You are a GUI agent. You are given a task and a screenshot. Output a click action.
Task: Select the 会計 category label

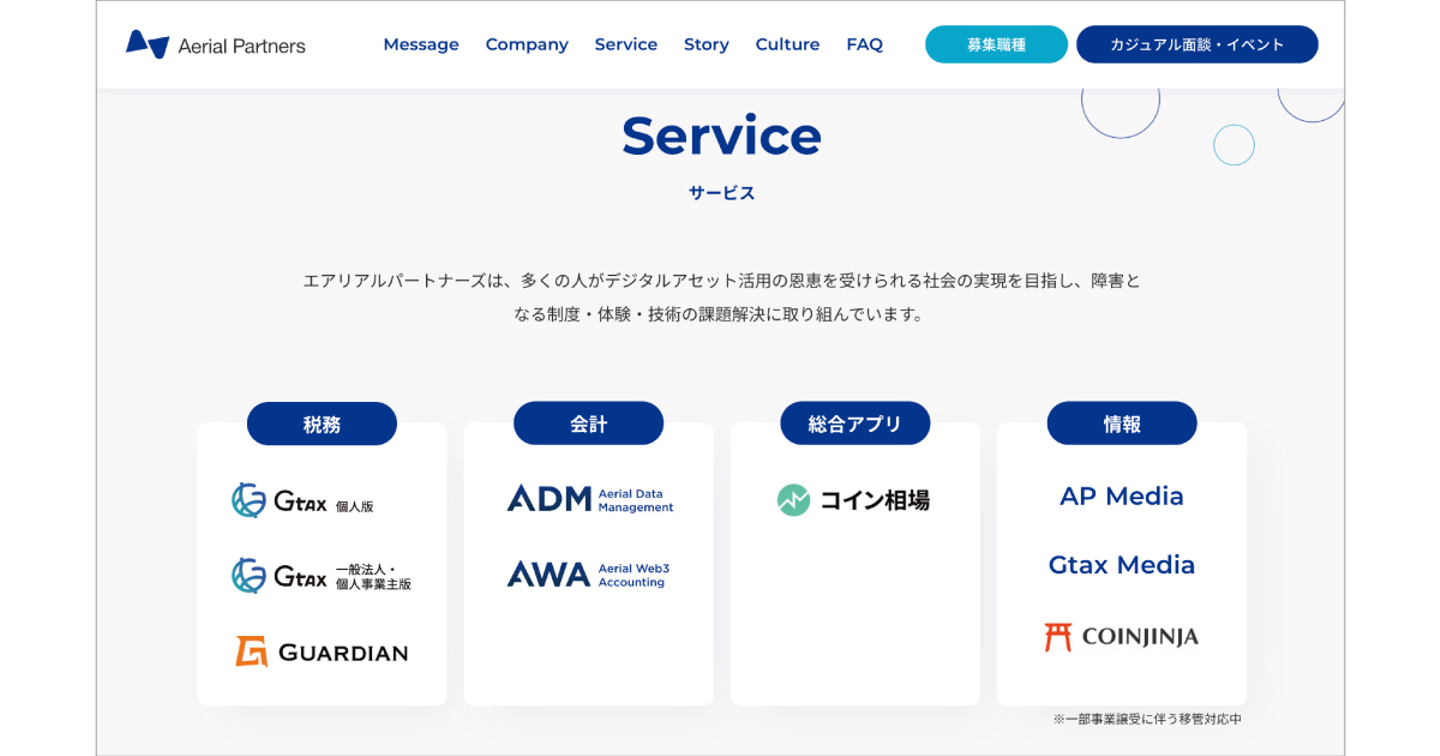(x=588, y=424)
